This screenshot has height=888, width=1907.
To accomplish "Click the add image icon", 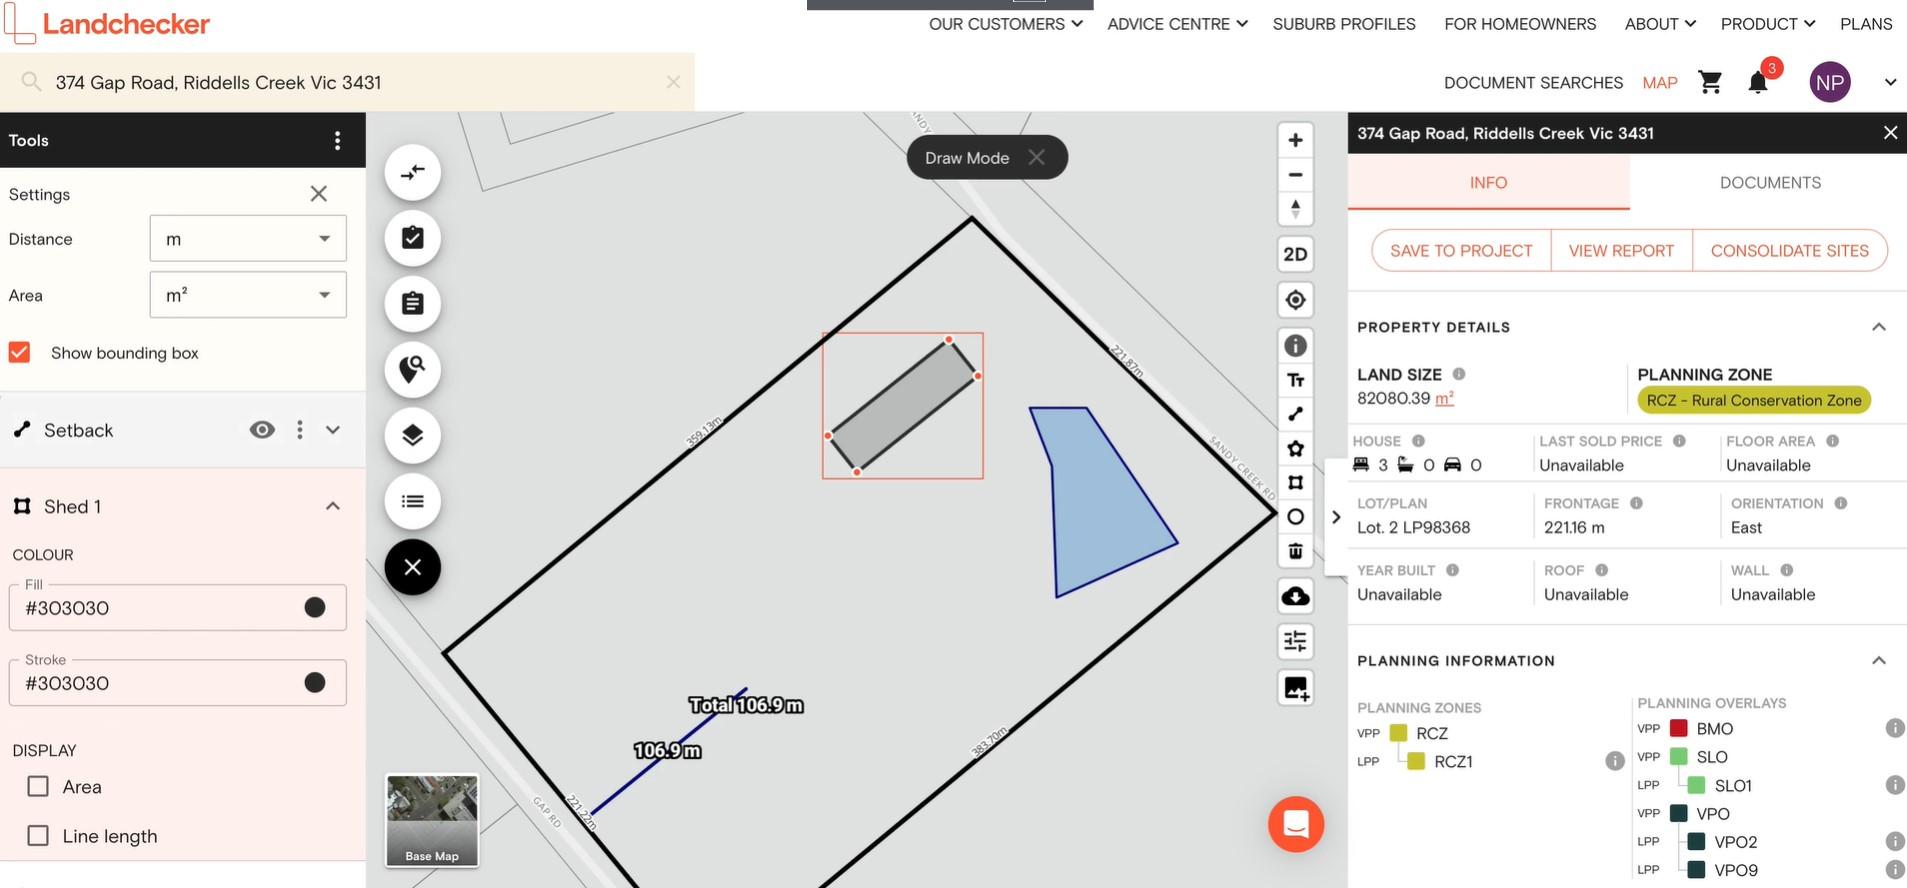I will [1295, 688].
